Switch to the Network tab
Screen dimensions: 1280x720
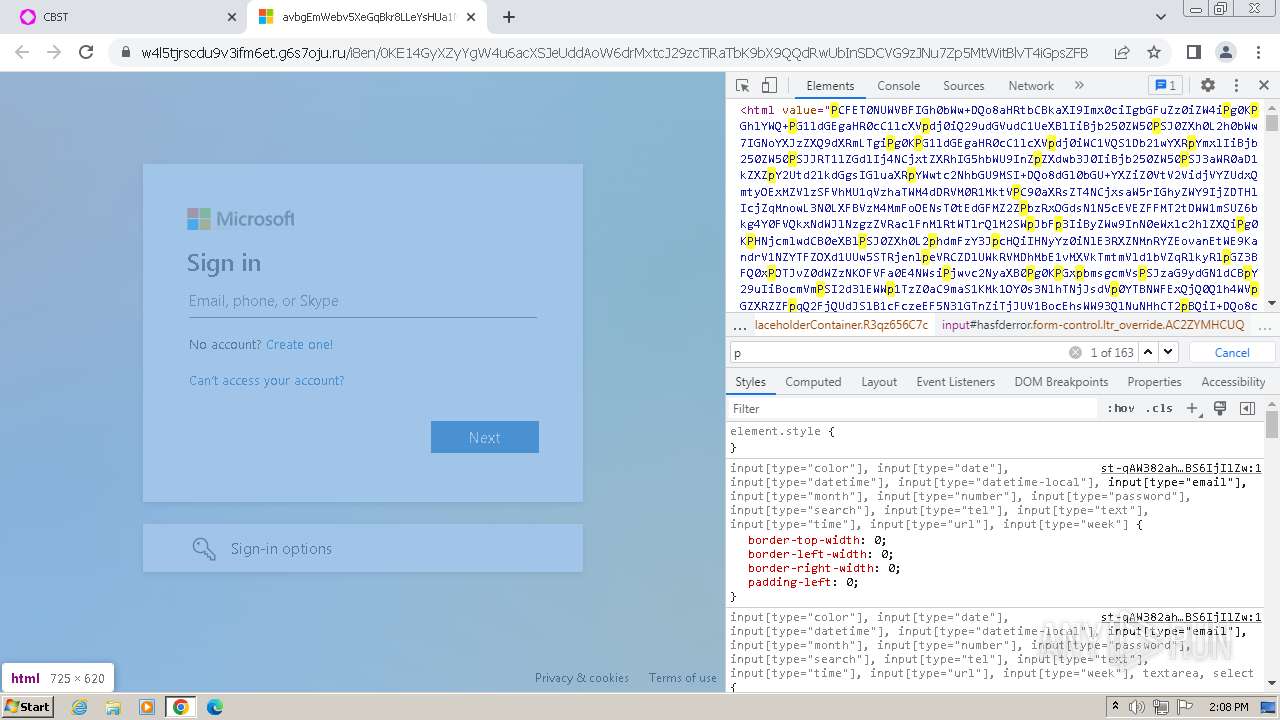tap(1031, 86)
